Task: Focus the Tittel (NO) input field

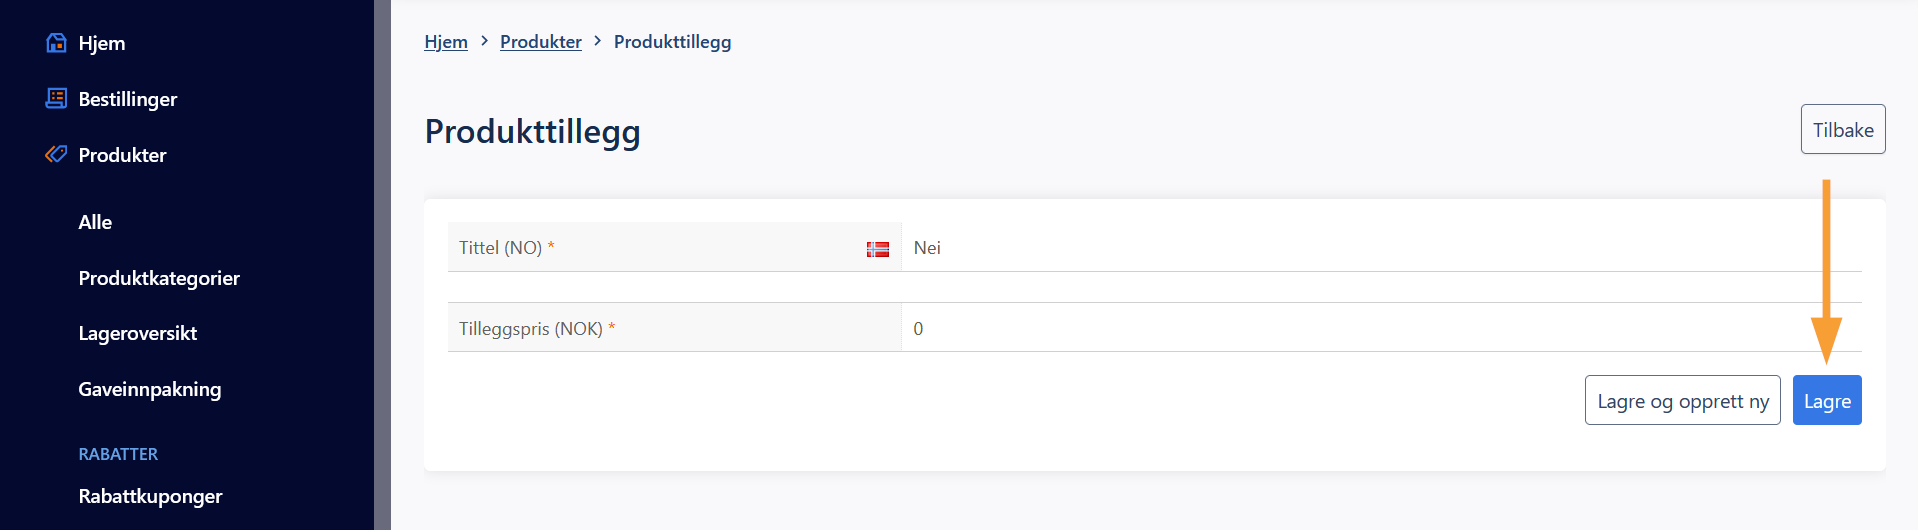Action: 1381,247
